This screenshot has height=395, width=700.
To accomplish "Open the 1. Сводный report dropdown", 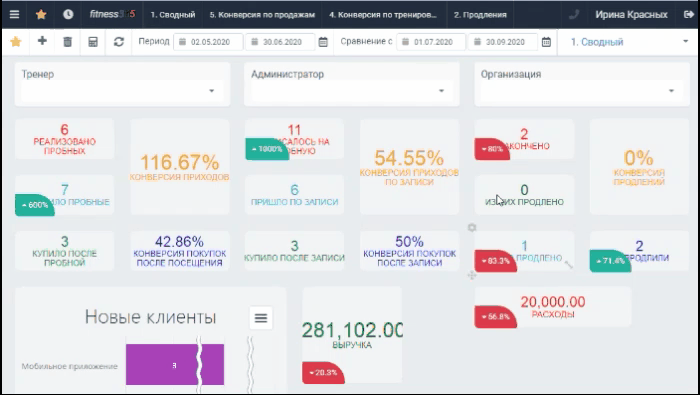I will 629,42.
